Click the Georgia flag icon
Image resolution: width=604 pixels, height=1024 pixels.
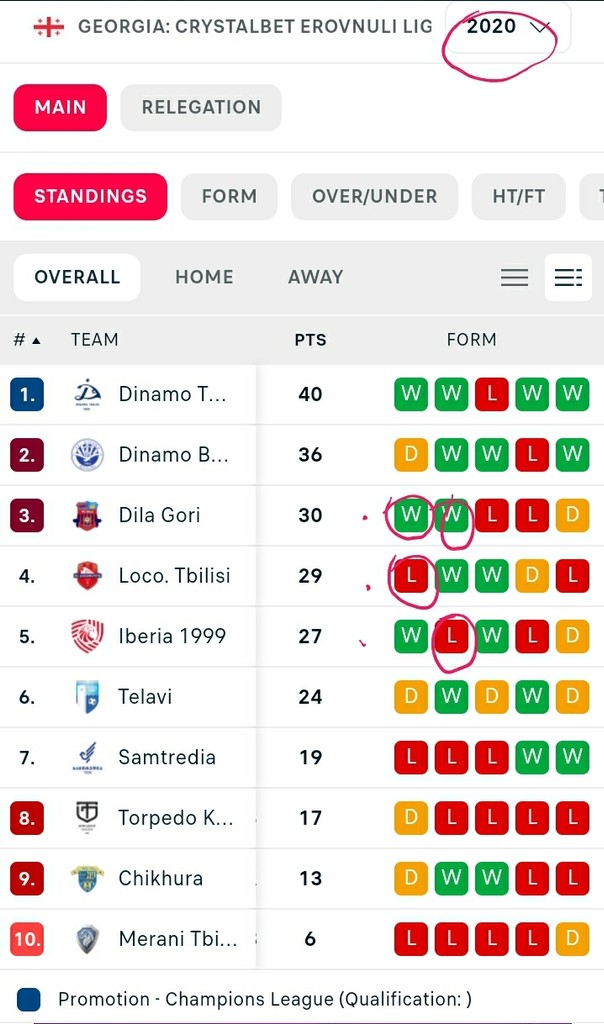(48, 27)
